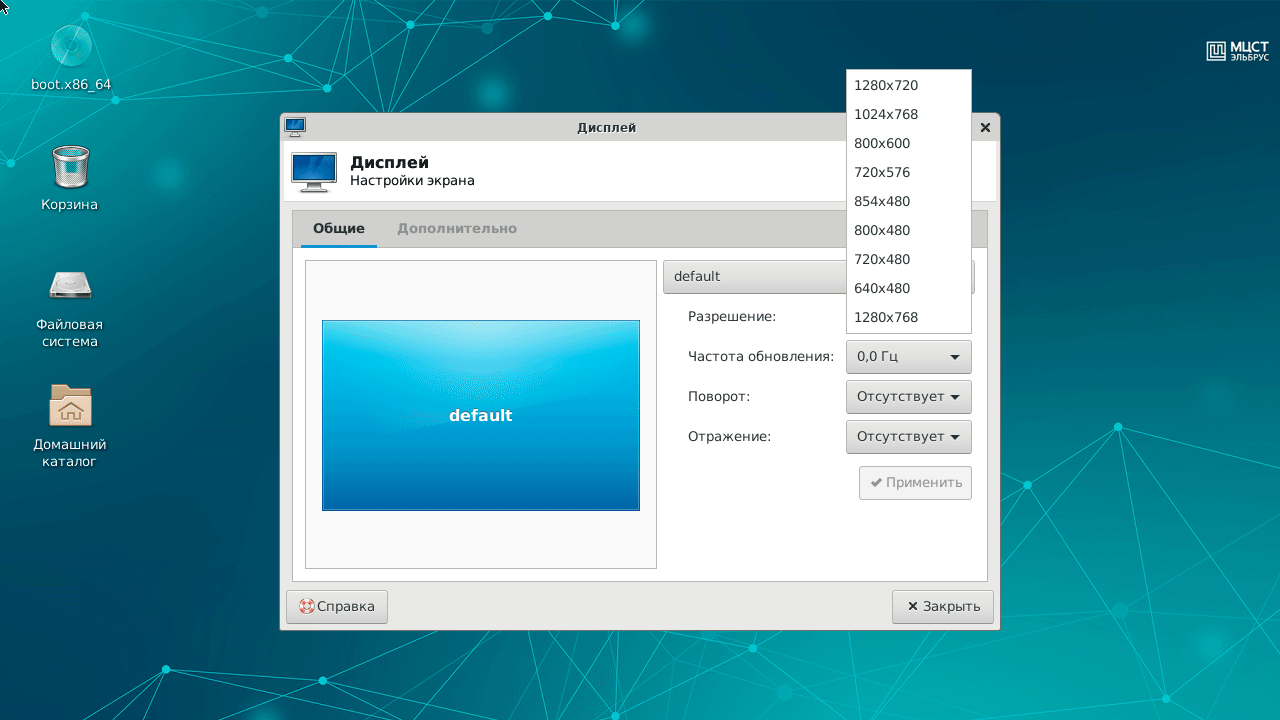Select 1024x768 resolution from the list
This screenshot has width=1280, height=720.
tap(909, 114)
